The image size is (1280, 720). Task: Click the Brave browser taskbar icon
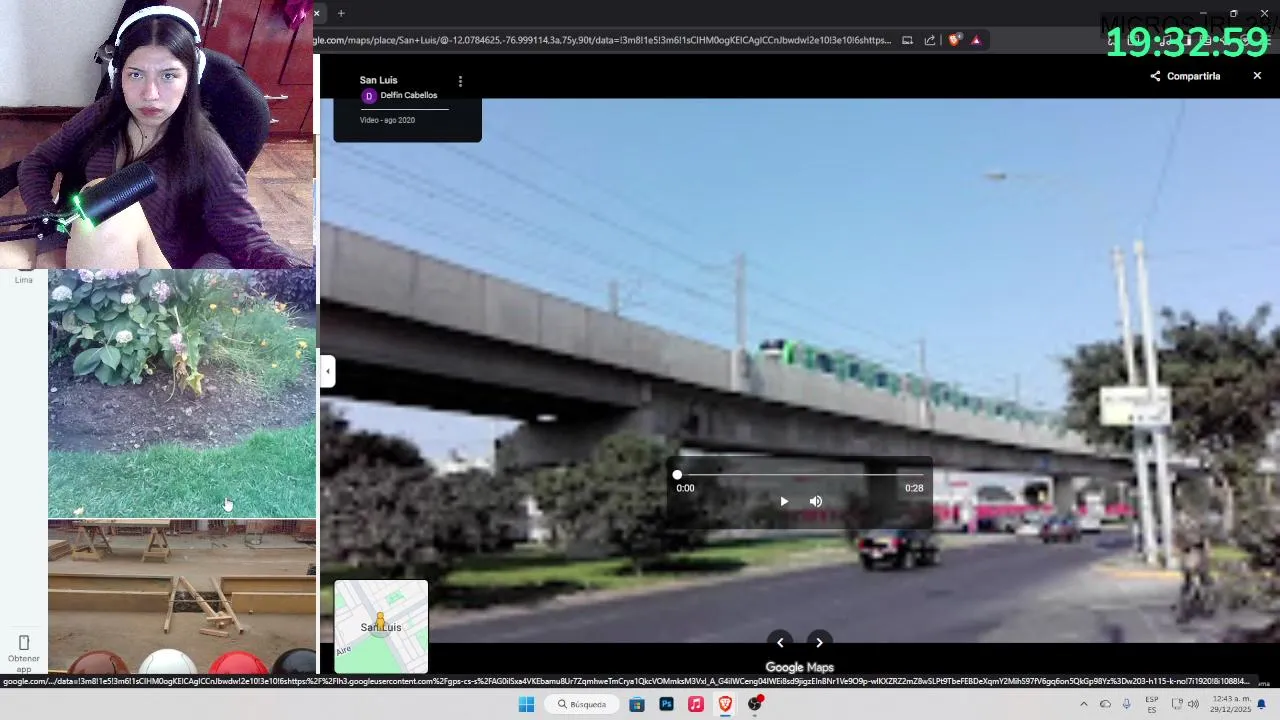725,704
